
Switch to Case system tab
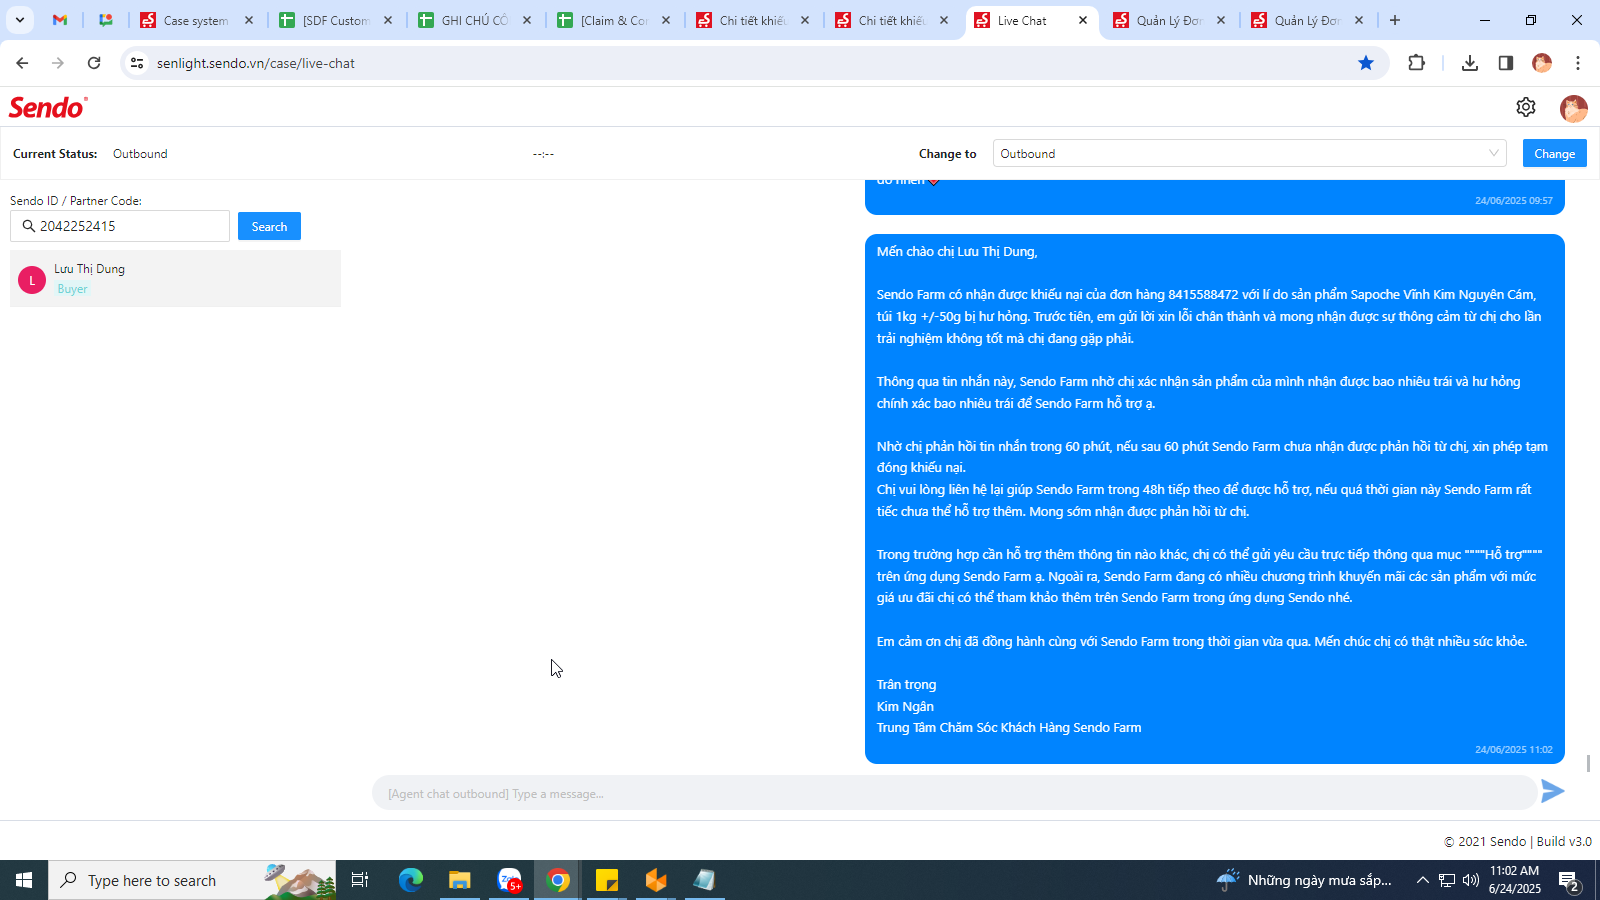(x=196, y=20)
